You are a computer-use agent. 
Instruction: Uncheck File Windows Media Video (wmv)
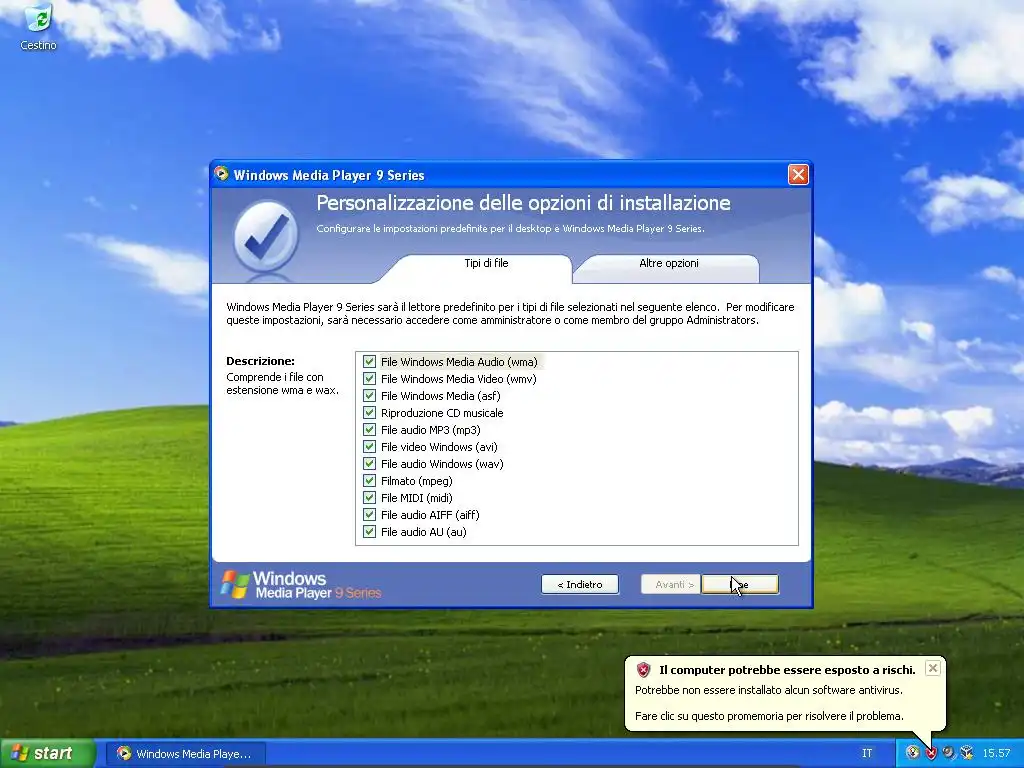(370, 379)
